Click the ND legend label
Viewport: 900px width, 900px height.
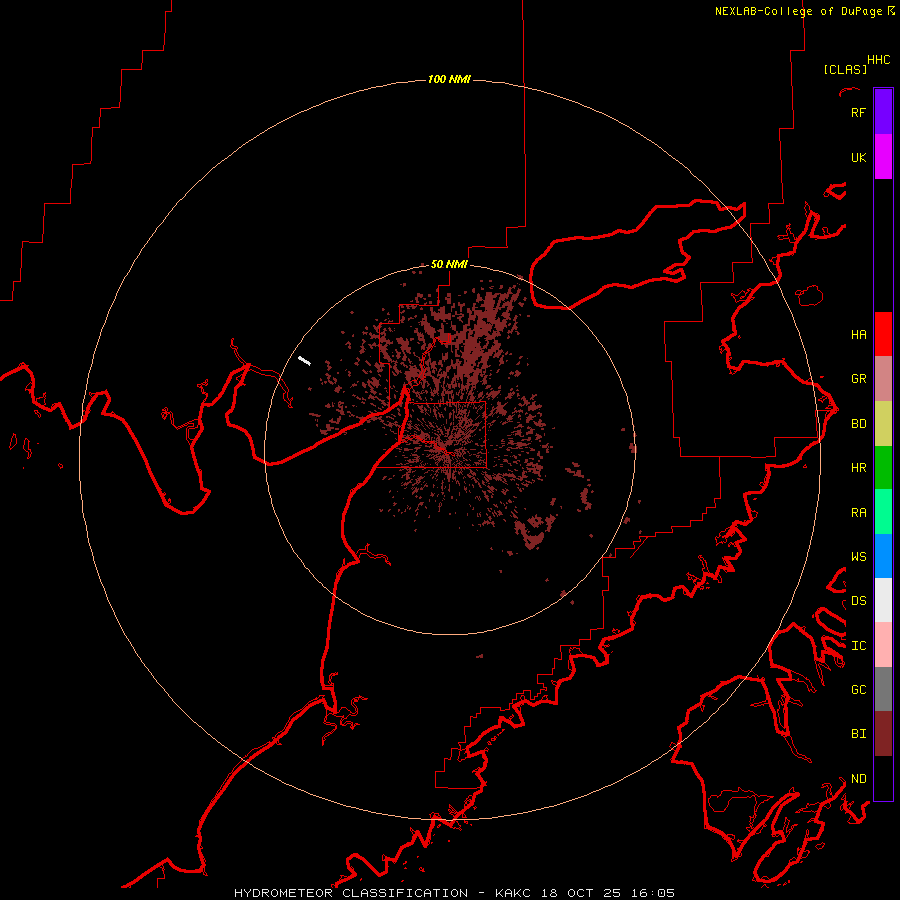coord(858,778)
